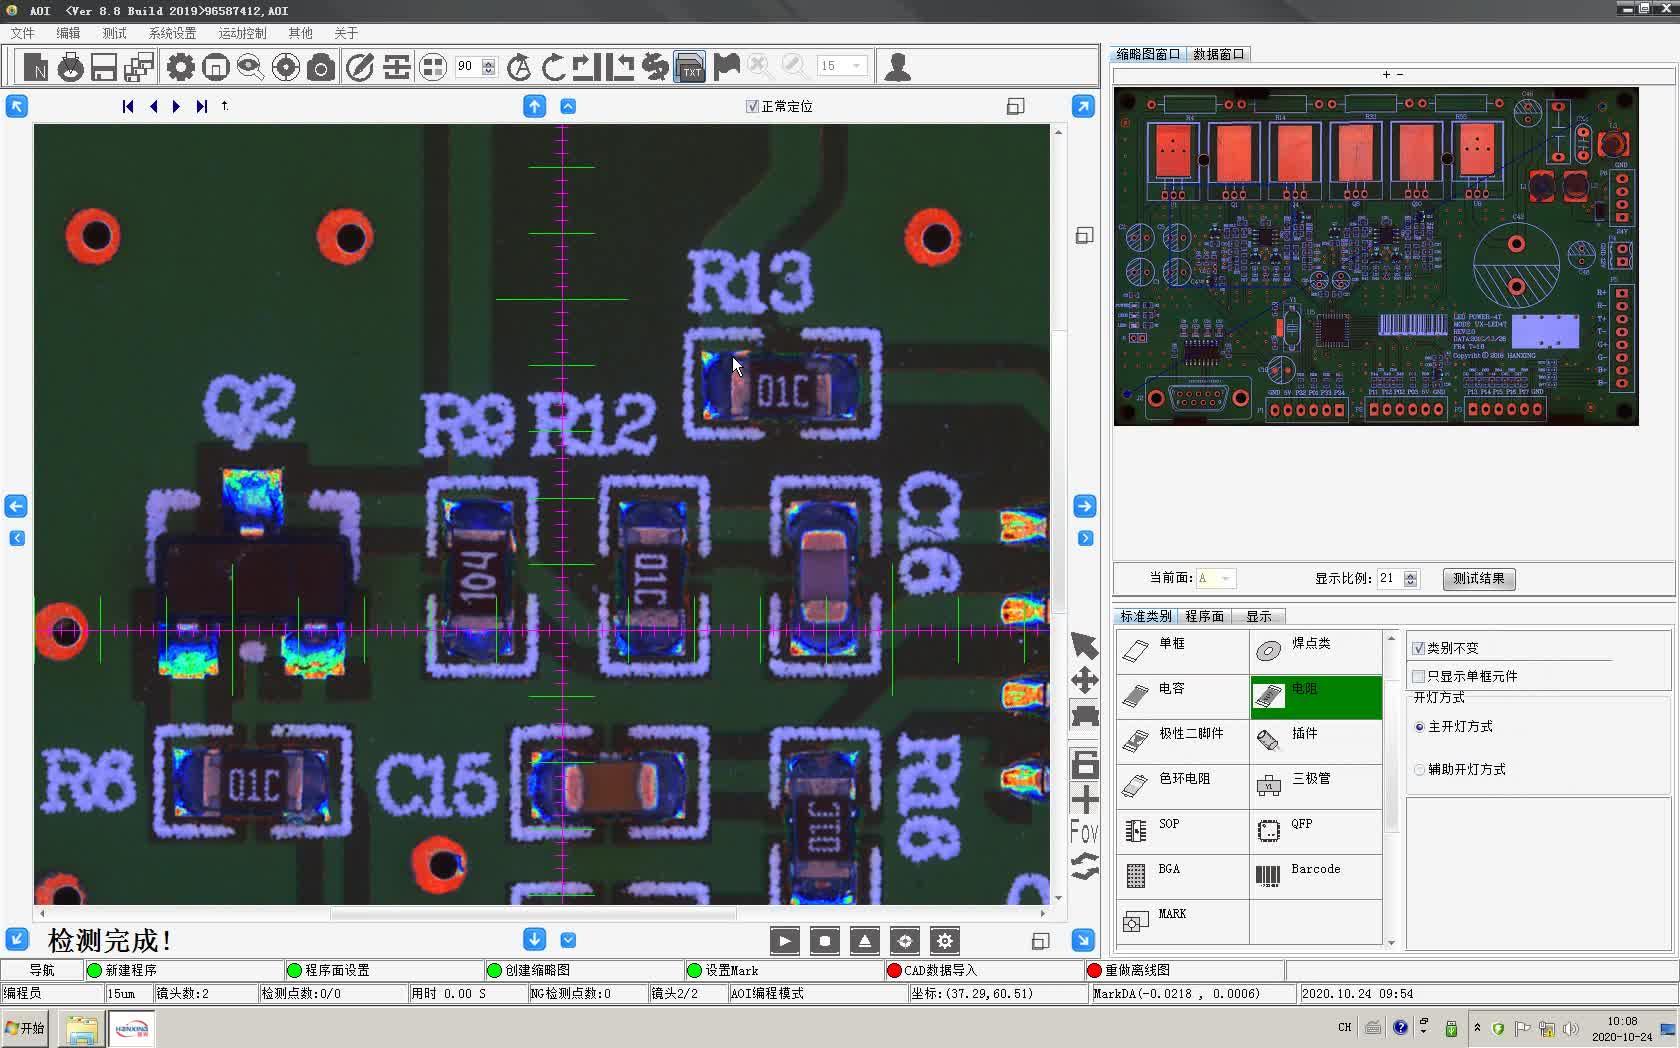Switch to the 程序面 tab
This screenshot has width=1680, height=1048.
click(1204, 616)
